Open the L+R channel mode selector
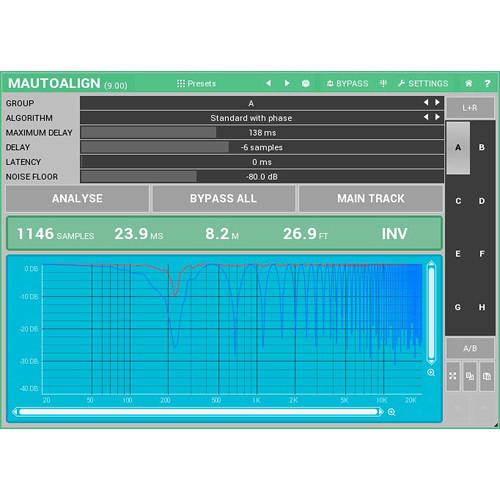Screen dimensions: 500x500 470,108
